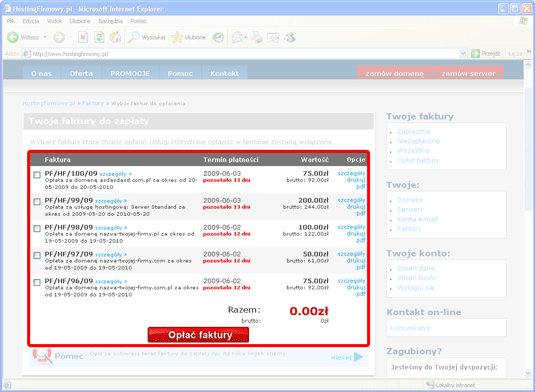Click the Back (Wstecz) arrow icon
535x392 pixels.
[13, 37]
